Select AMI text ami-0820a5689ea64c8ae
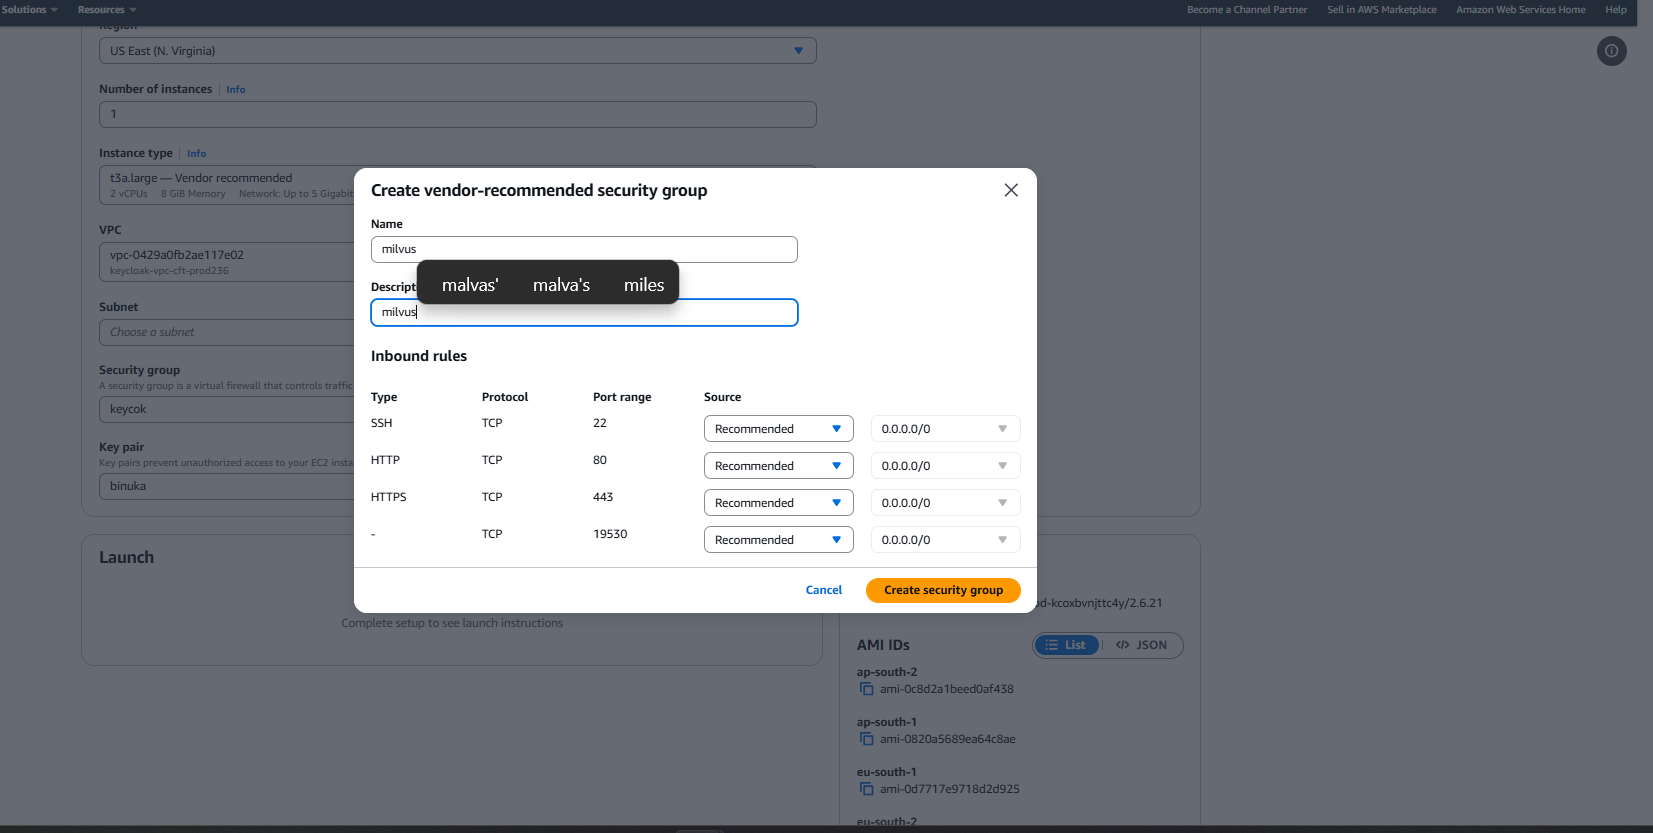 [x=947, y=739]
